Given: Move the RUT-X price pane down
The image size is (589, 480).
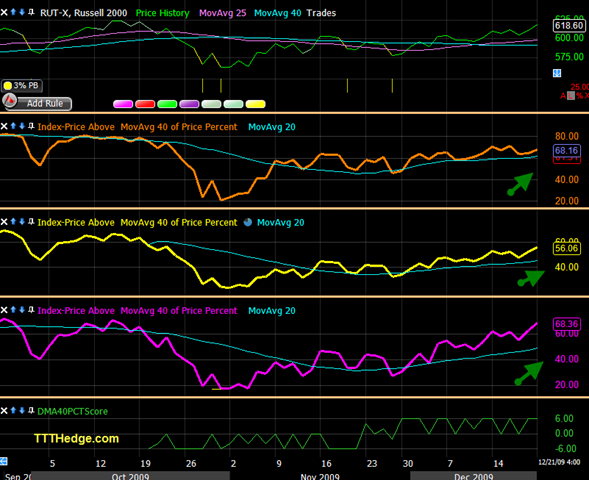Looking at the screenshot, I should coord(22,12).
